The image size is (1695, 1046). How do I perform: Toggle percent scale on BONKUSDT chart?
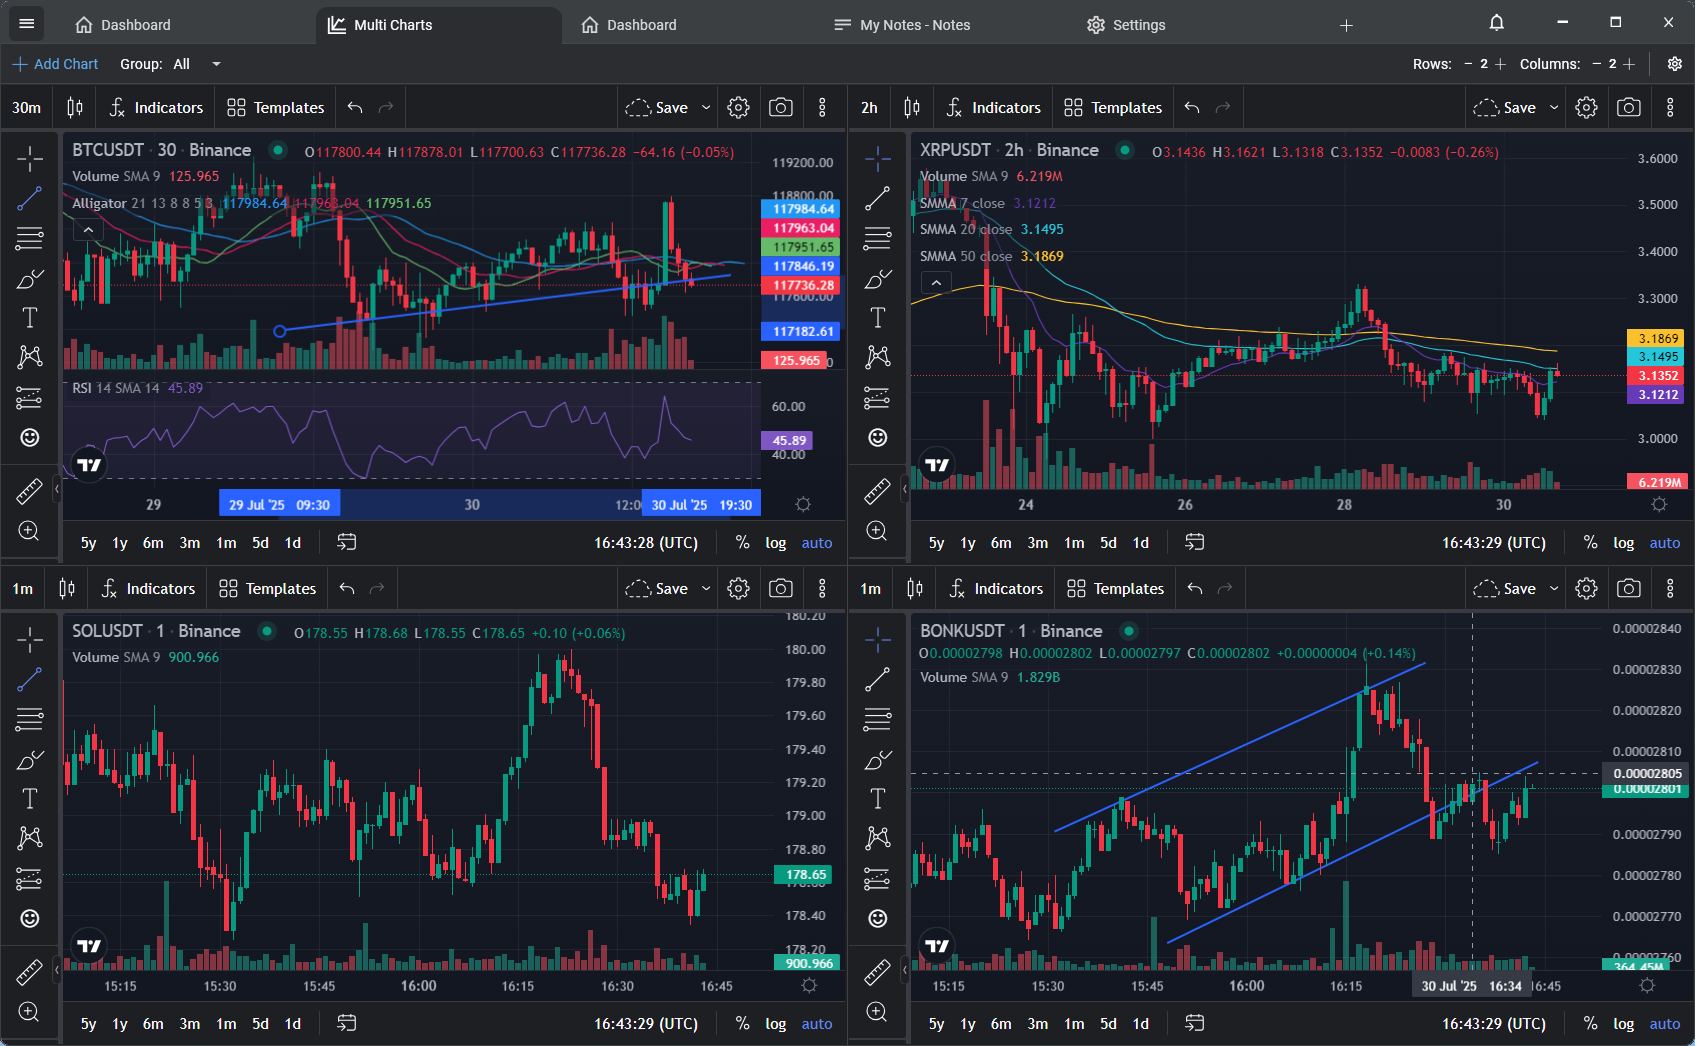pos(1590,1023)
